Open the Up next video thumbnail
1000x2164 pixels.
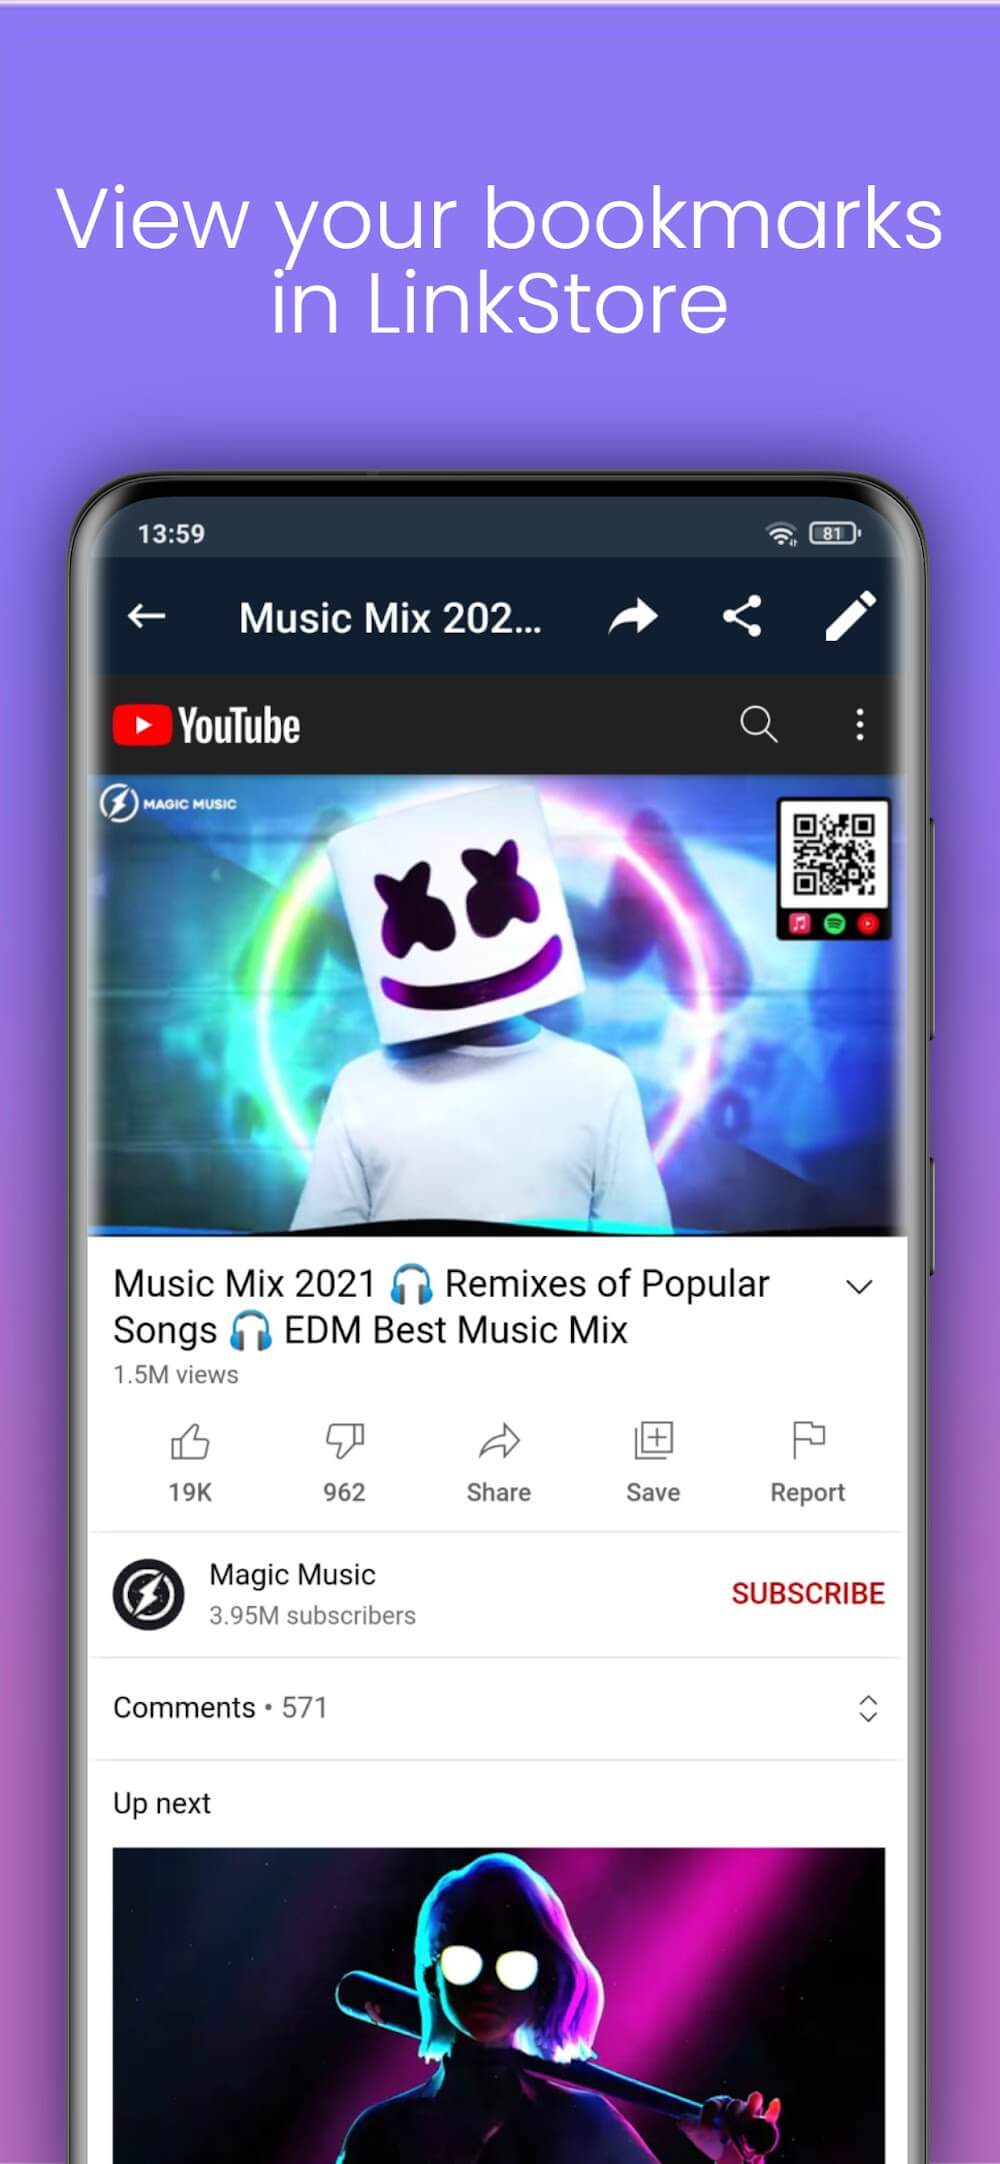pyautogui.click(x=498, y=2000)
